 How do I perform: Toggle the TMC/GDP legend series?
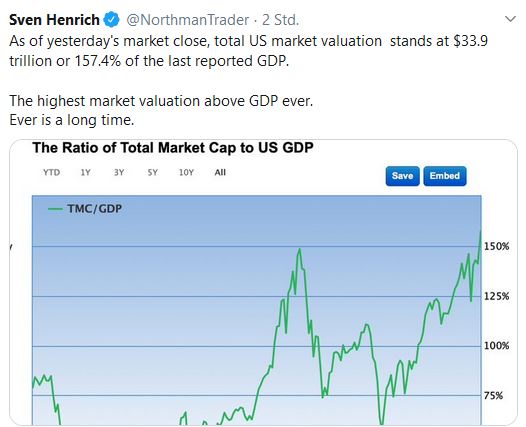click(85, 209)
